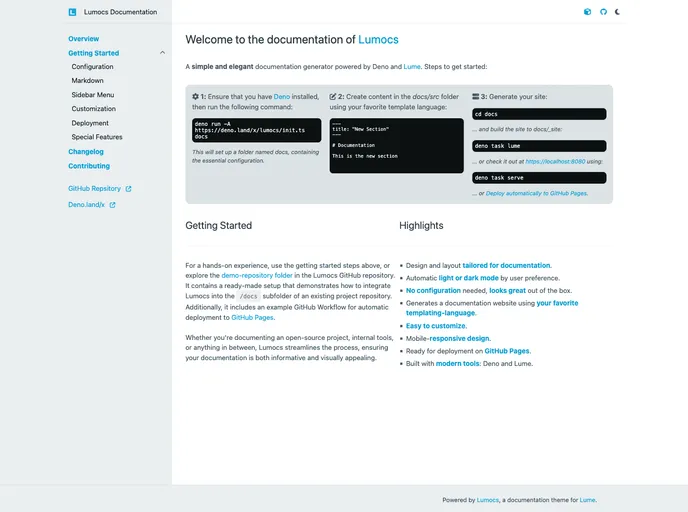Image resolution: width=688 pixels, height=512 pixels.
Task: Click the Getting Started section heading
Action: coord(219,226)
